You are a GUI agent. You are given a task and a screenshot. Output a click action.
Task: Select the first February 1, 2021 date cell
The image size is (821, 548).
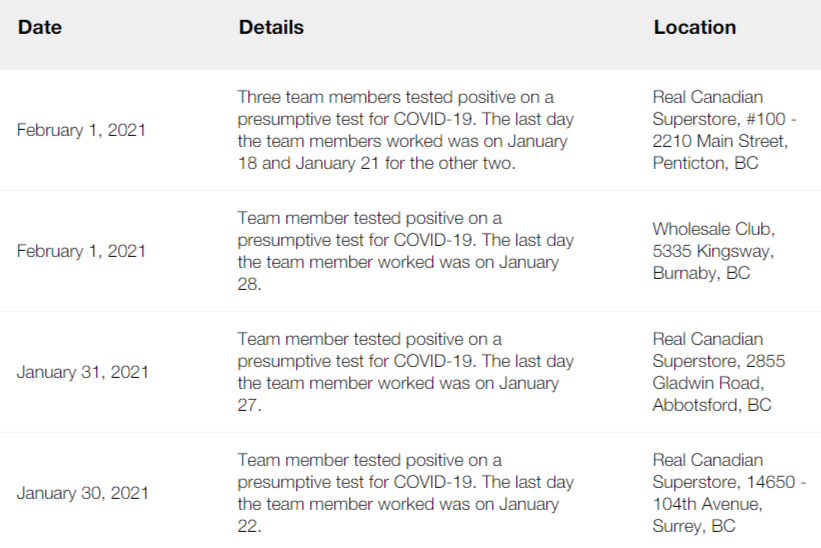click(81, 130)
